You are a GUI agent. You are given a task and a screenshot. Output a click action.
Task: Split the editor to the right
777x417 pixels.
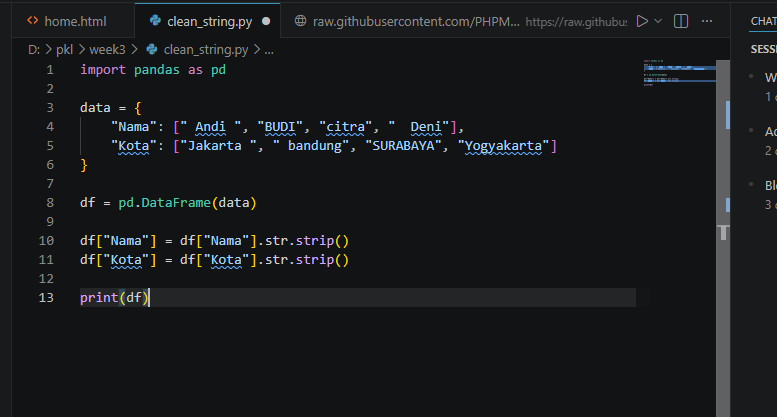[681, 21]
